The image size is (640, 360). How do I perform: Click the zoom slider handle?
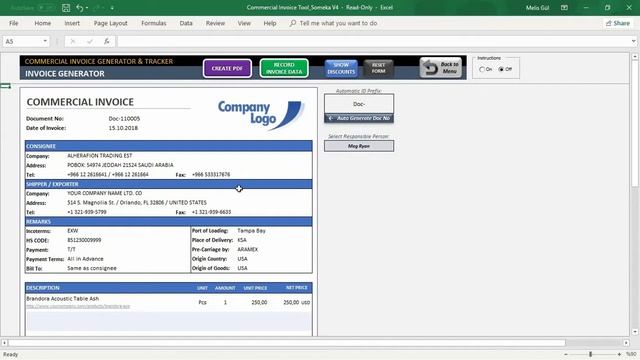pos(590,354)
